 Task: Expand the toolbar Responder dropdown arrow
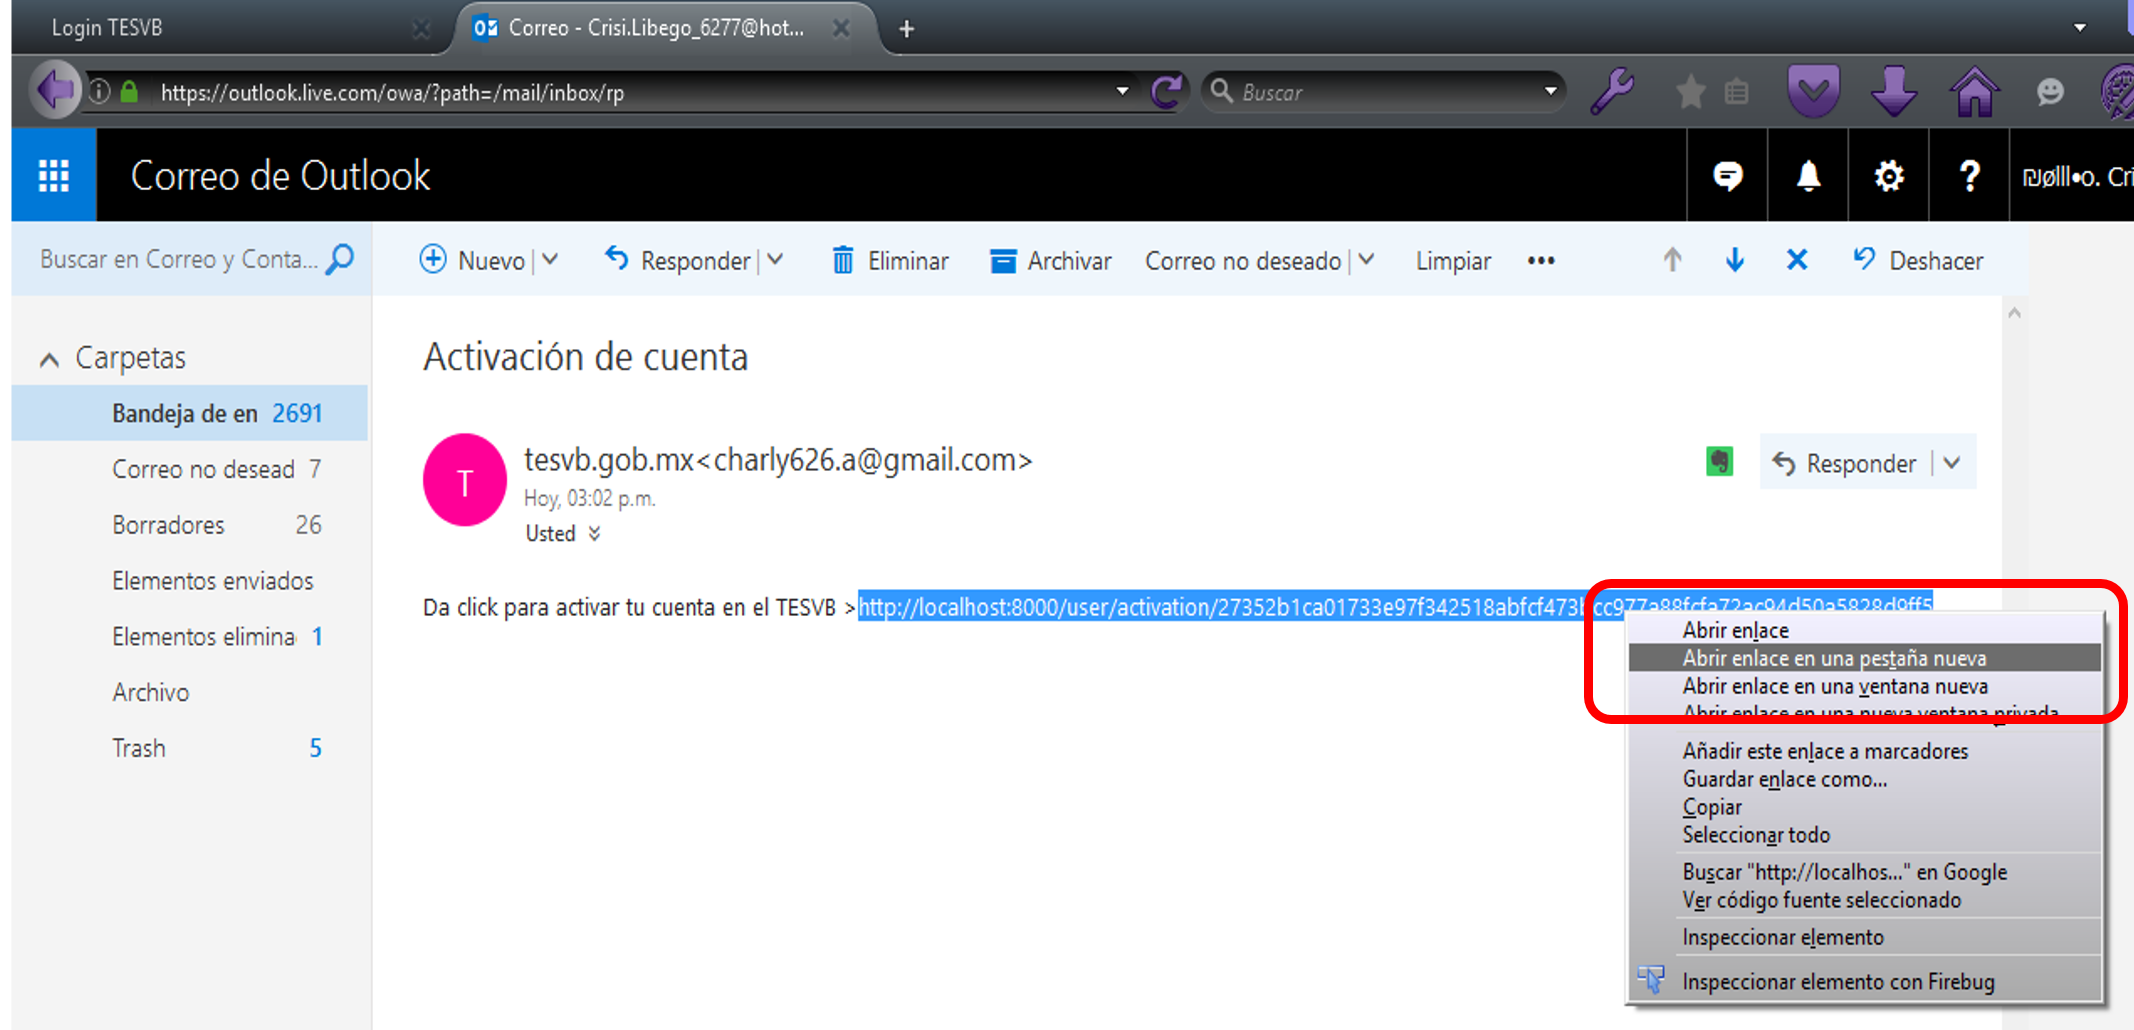[775, 260]
